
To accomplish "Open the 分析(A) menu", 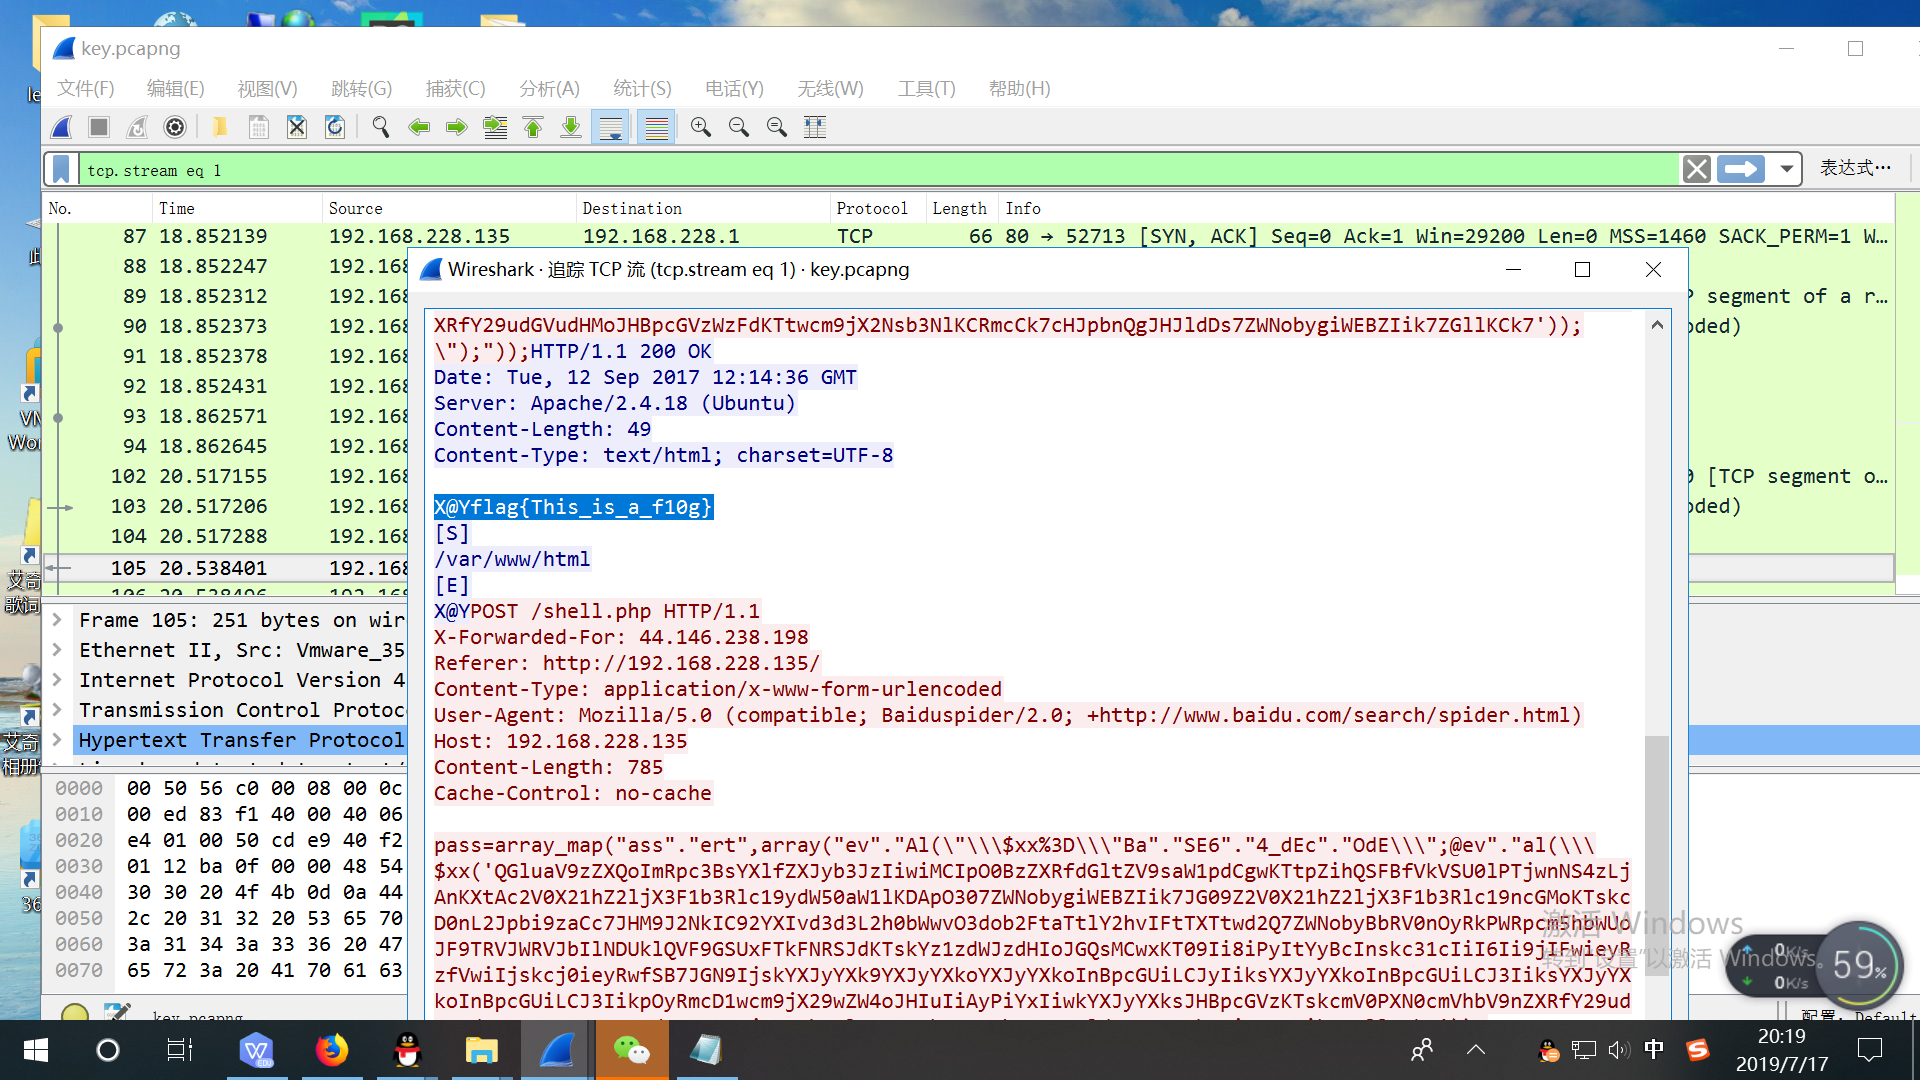I will tap(549, 88).
